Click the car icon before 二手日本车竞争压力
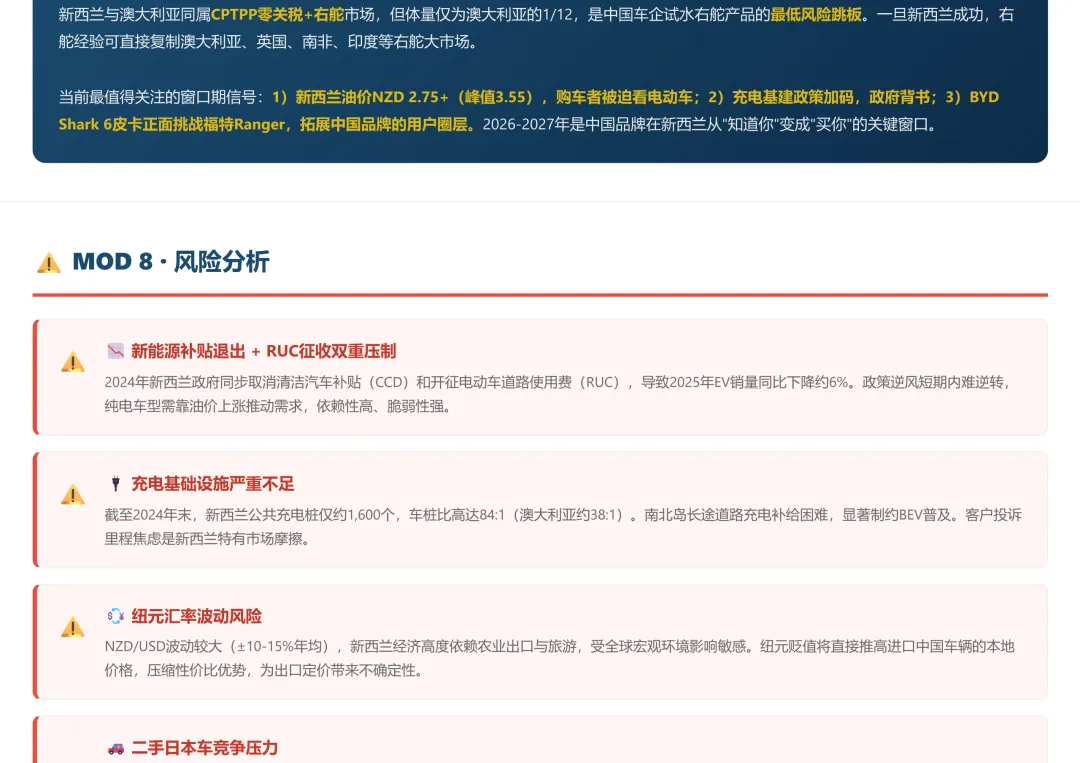The width and height of the screenshot is (1080, 763). pyautogui.click(x=116, y=748)
